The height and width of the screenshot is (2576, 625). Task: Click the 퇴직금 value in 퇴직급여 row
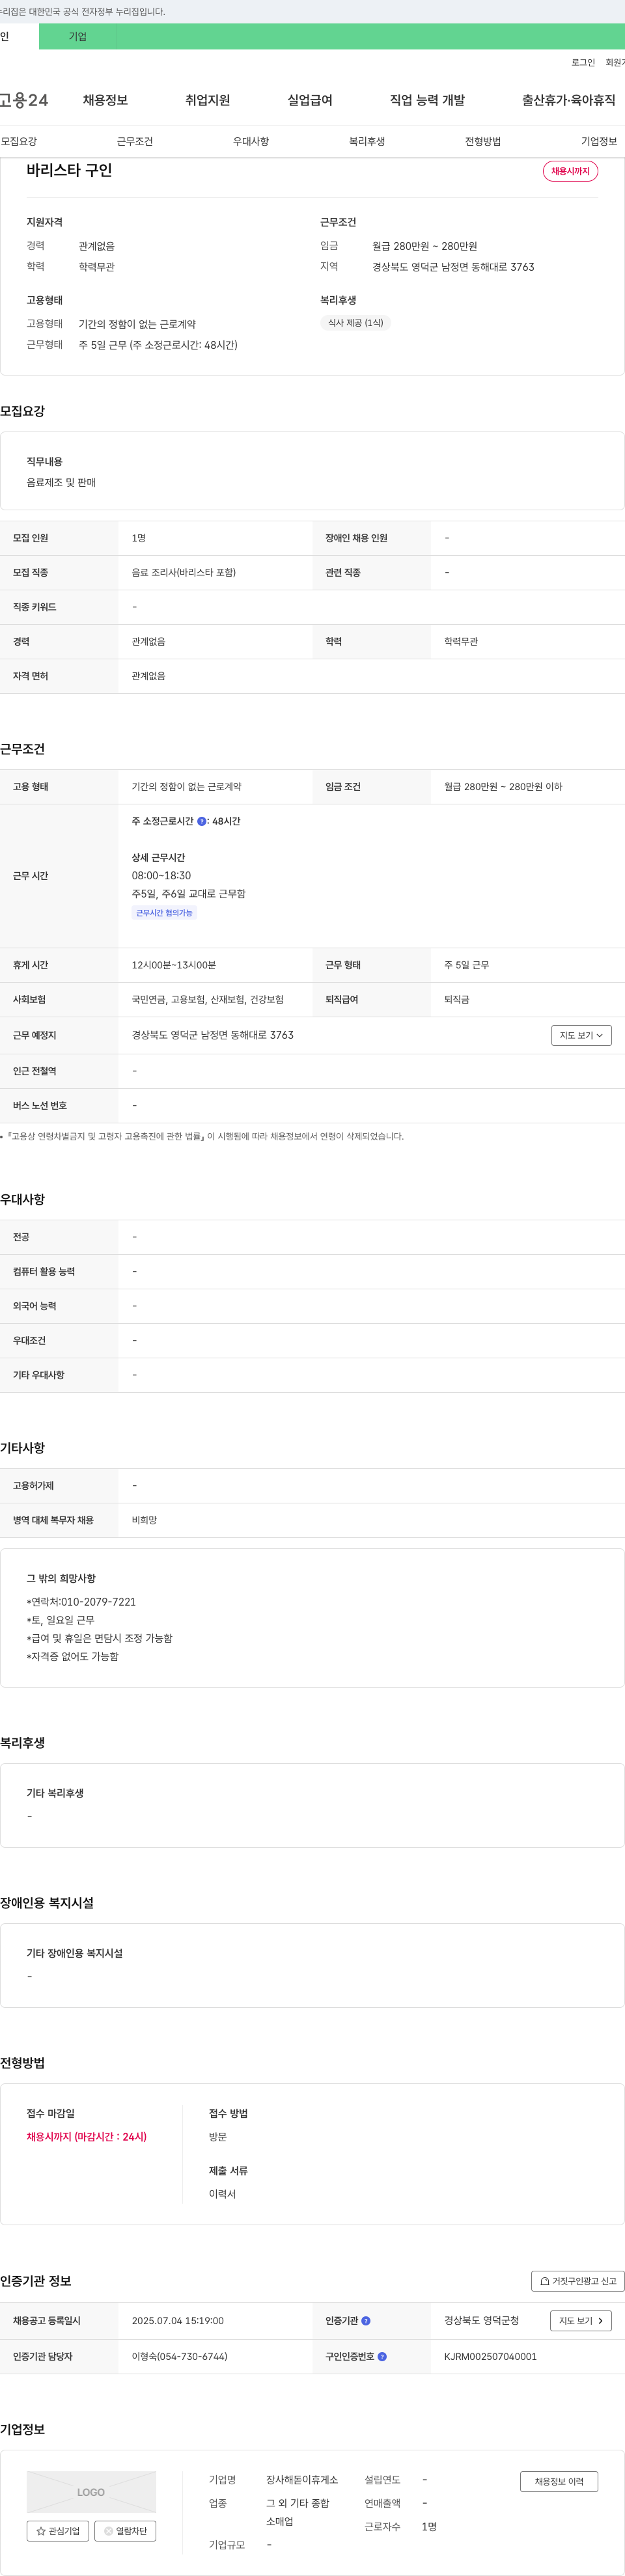(457, 1000)
